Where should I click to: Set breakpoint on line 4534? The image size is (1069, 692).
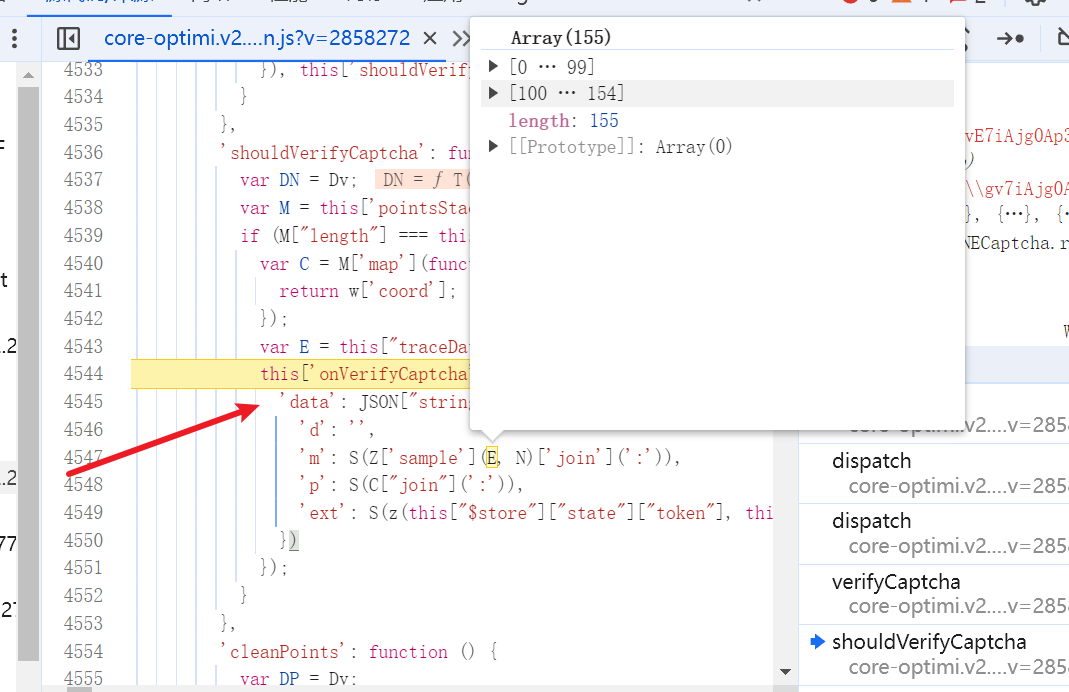[x=83, y=97]
